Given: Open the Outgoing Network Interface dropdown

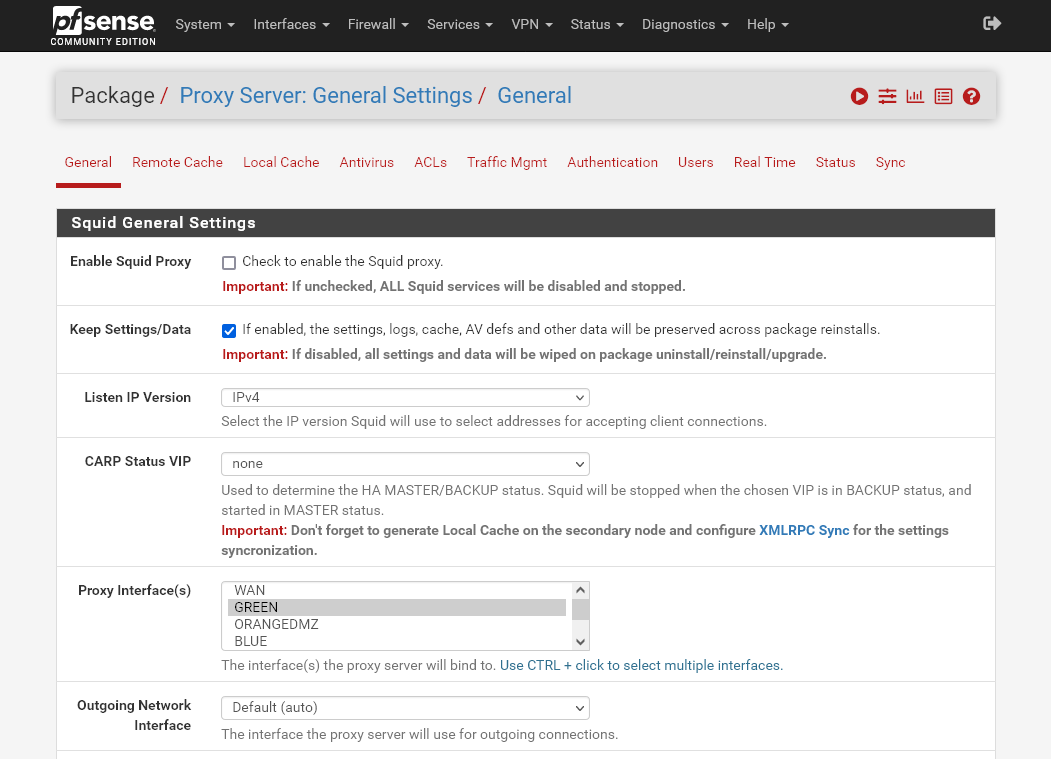Looking at the screenshot, I should click(405, 707).
